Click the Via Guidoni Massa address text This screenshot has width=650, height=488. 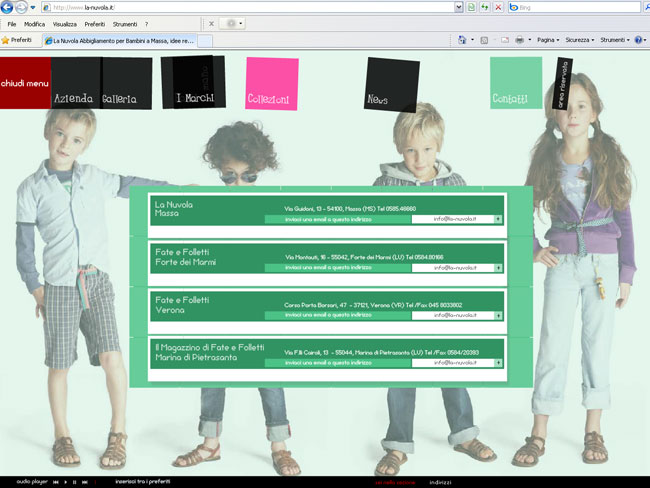coord(350,209)
